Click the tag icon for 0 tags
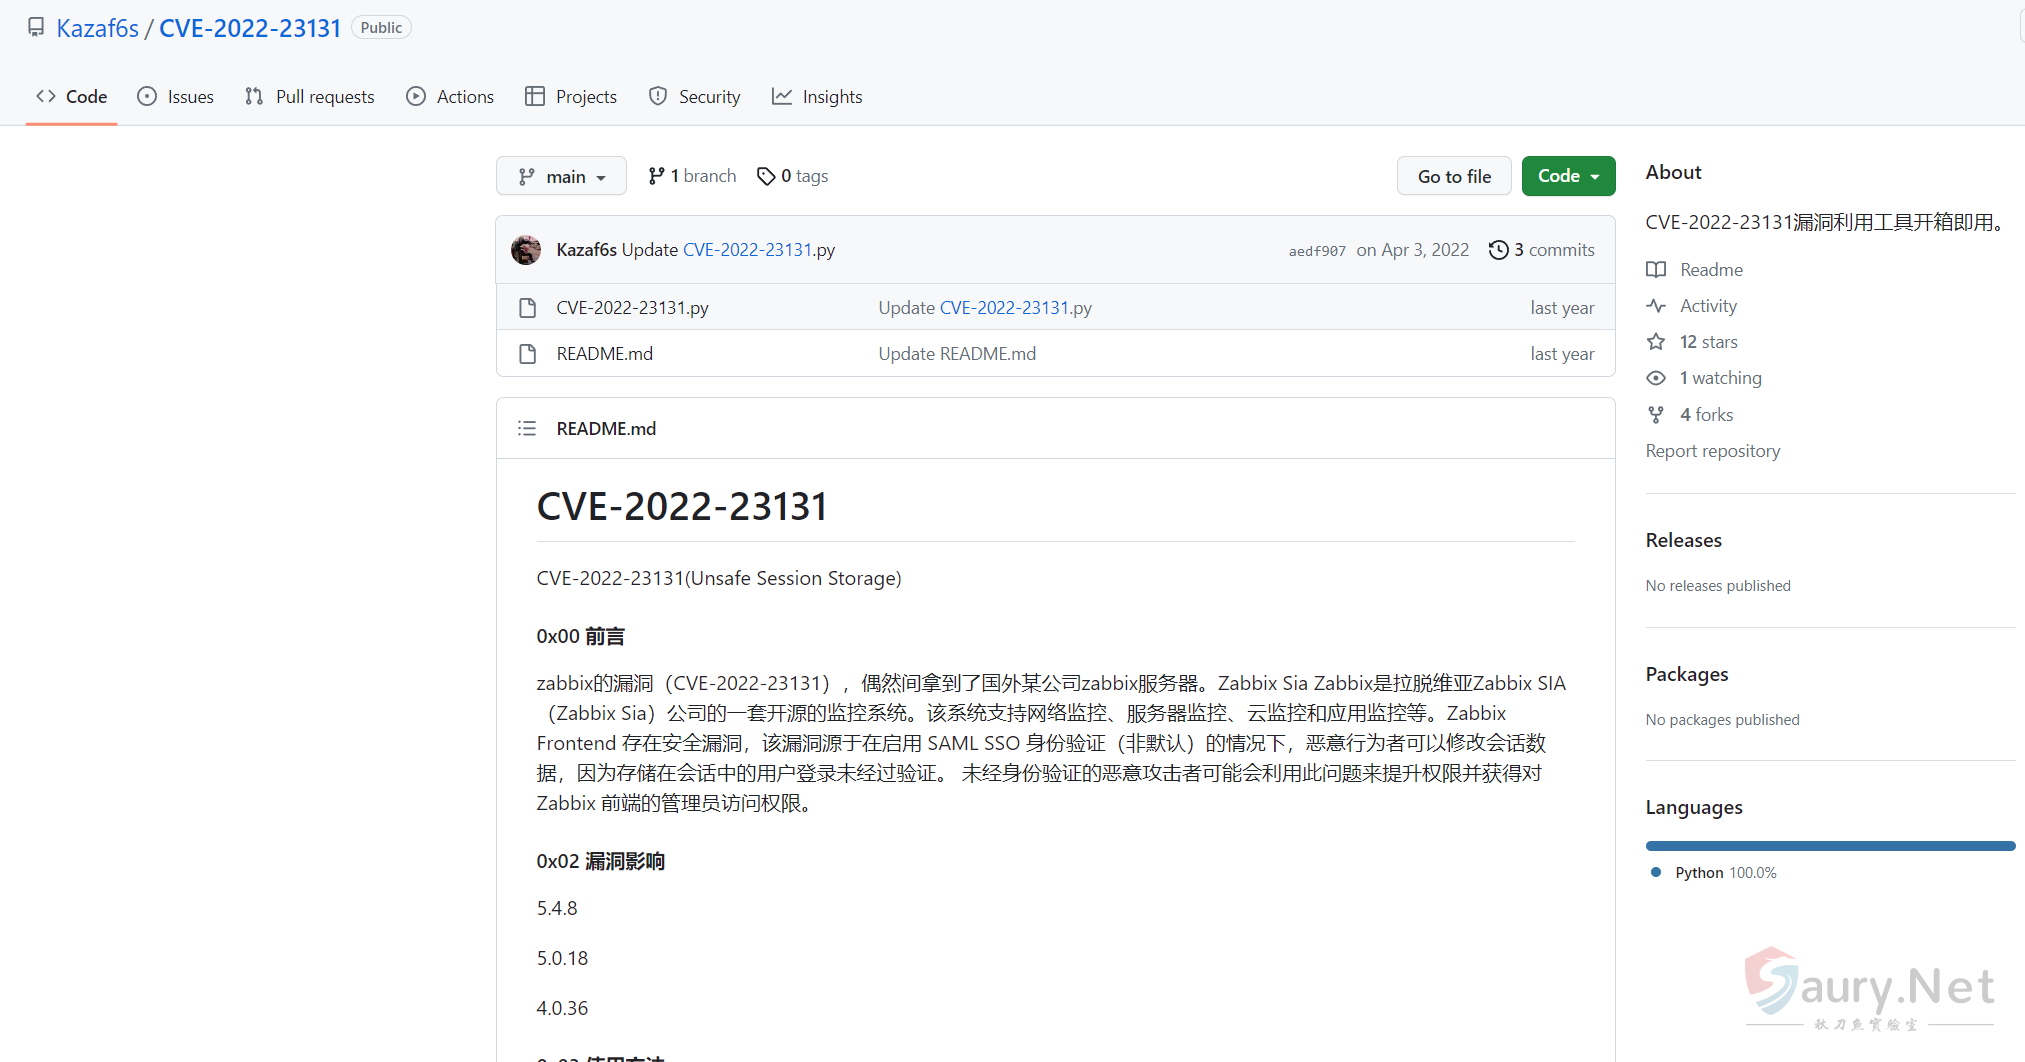This screenshot has height=1062, width=2025. click(766, 176)
